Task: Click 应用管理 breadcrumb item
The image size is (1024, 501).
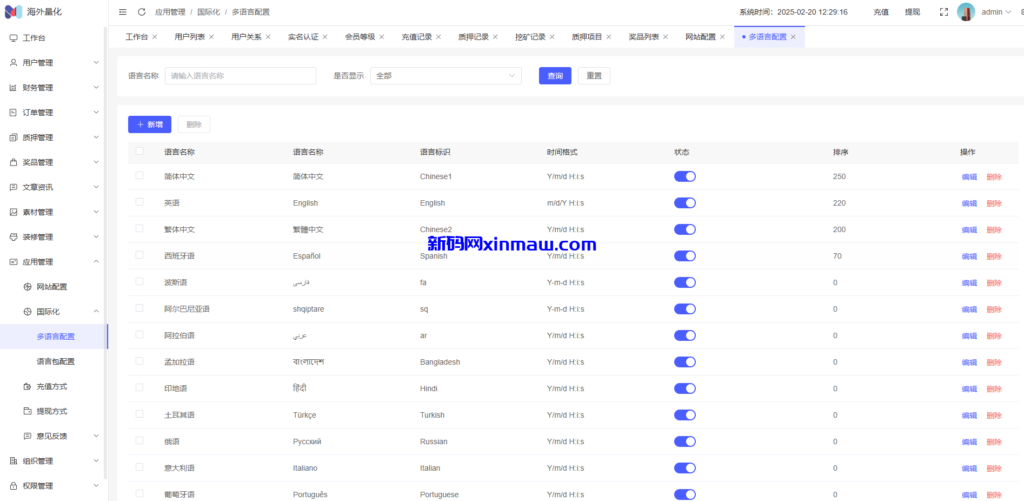Action: pos(170,12)
